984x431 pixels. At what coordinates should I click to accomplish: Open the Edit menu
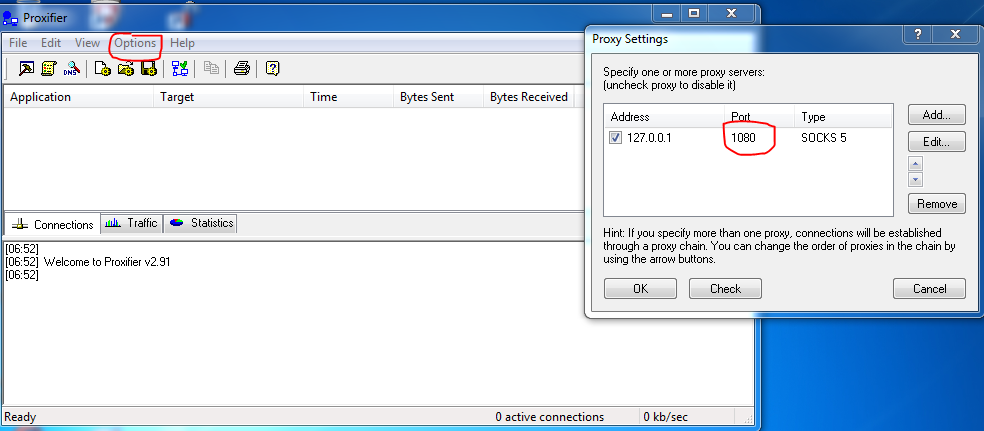[51, 43]
